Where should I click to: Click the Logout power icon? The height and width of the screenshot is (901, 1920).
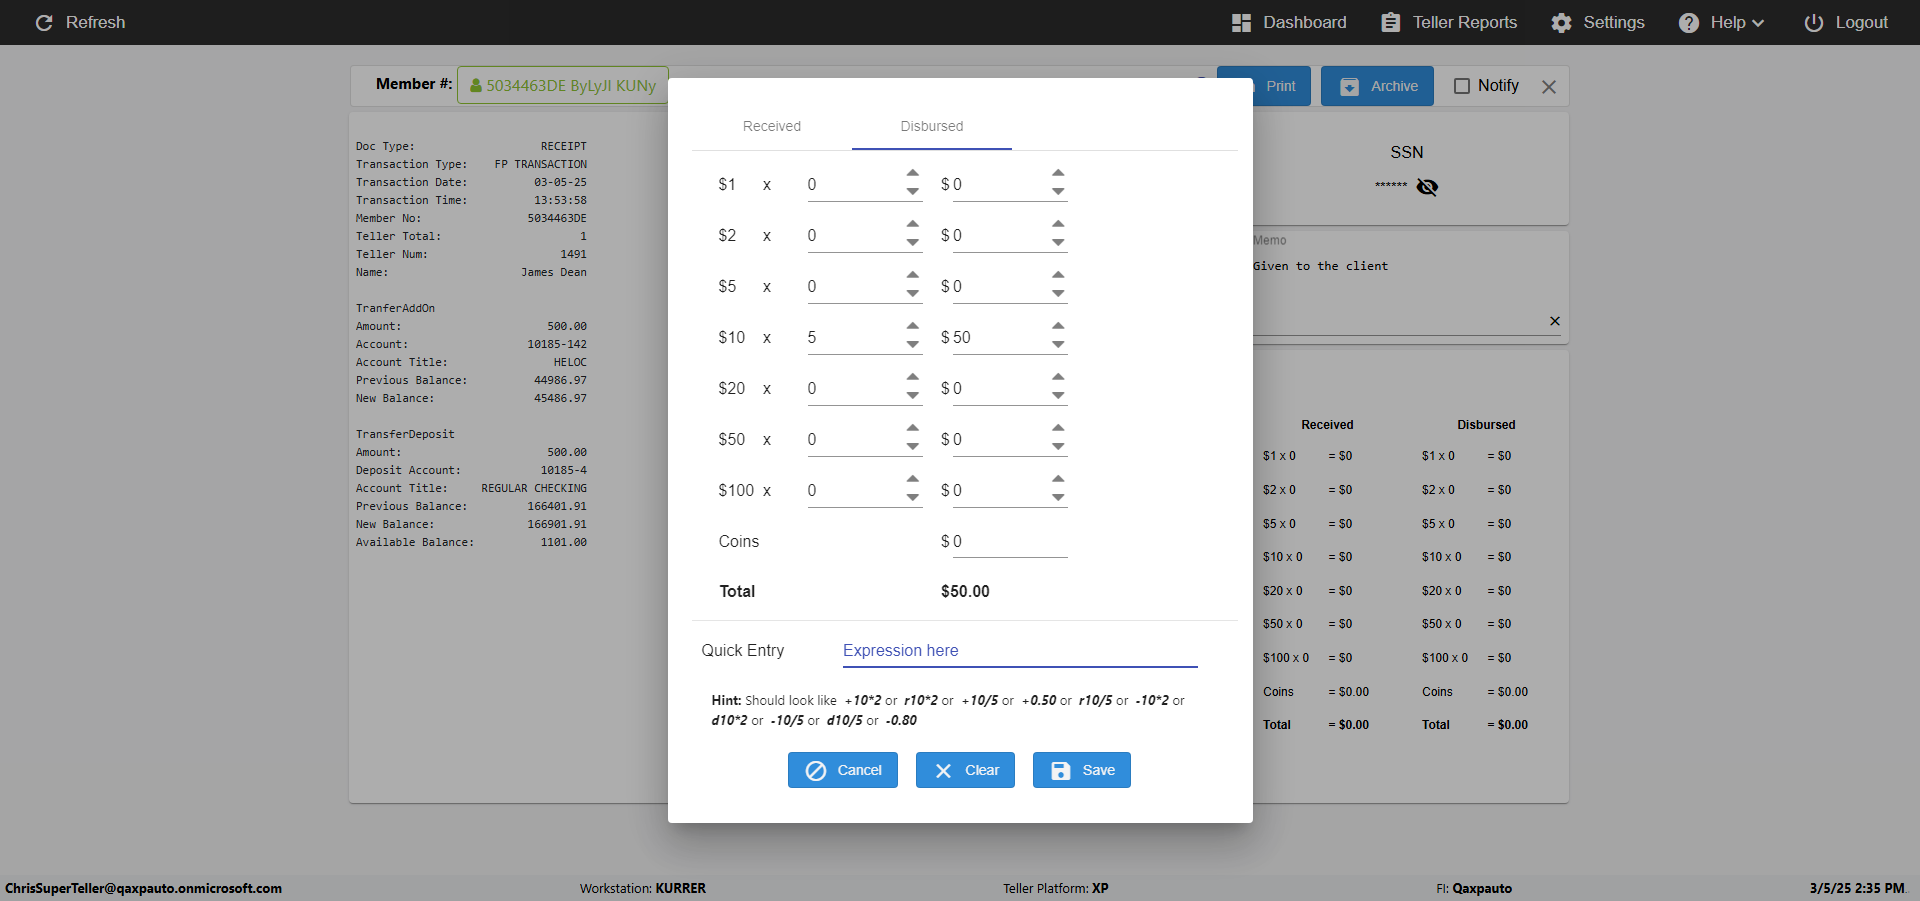[1813, 22]
